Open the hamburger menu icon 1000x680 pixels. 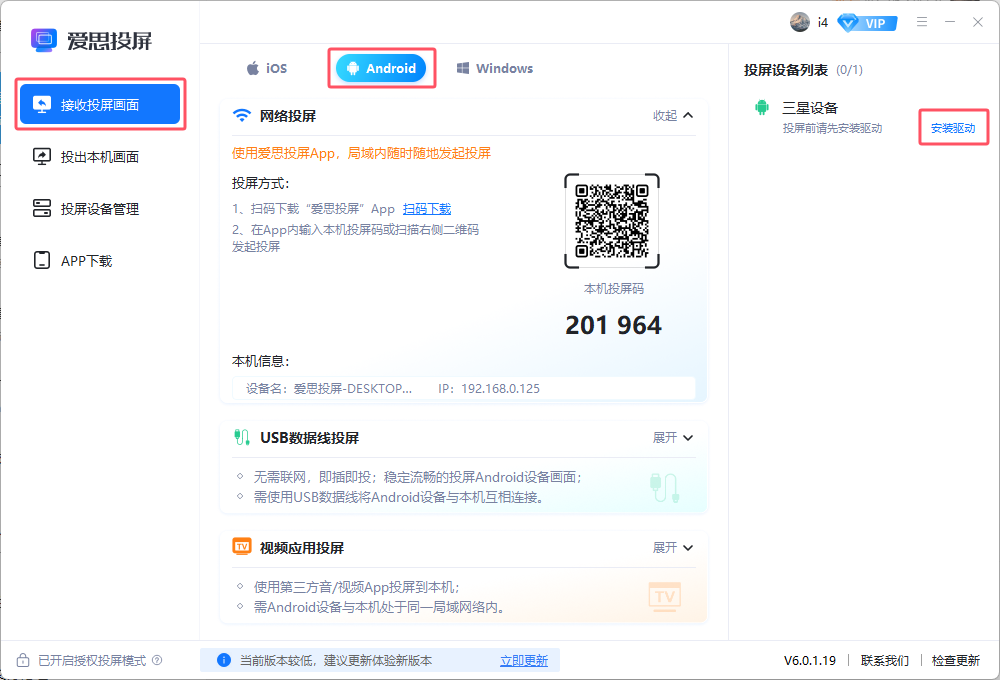click(x=921, y=22)
